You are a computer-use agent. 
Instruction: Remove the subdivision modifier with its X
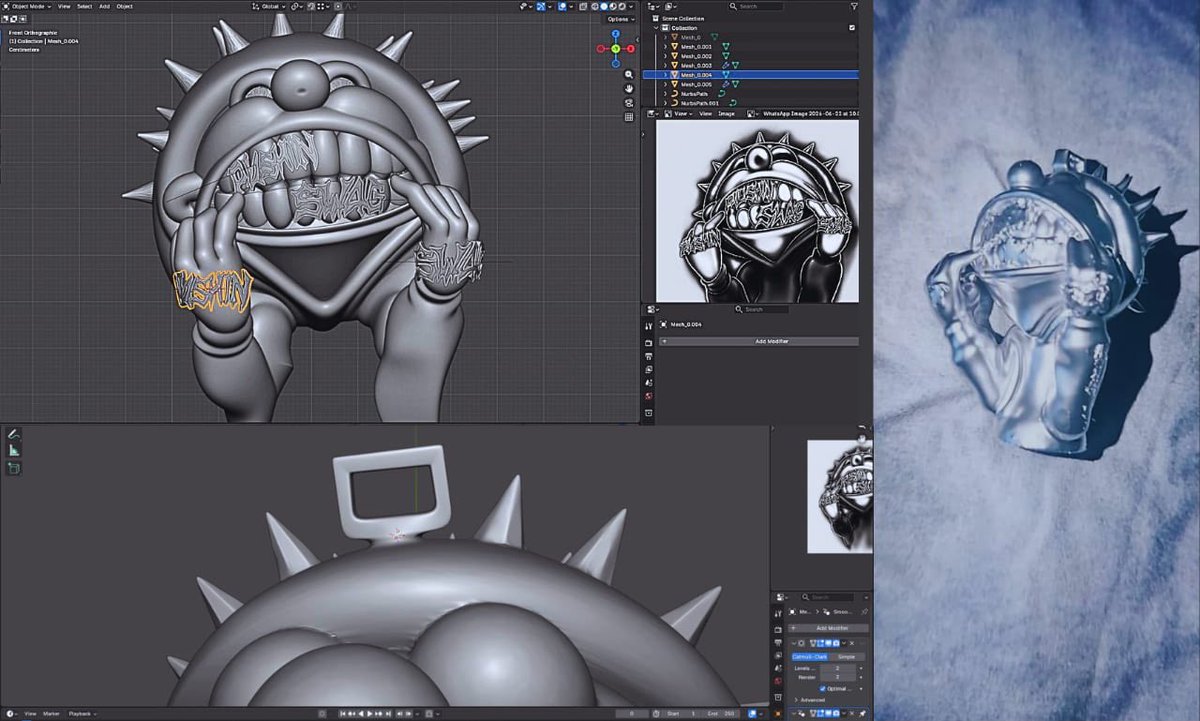pyautogui.click(x=852, y=643)
